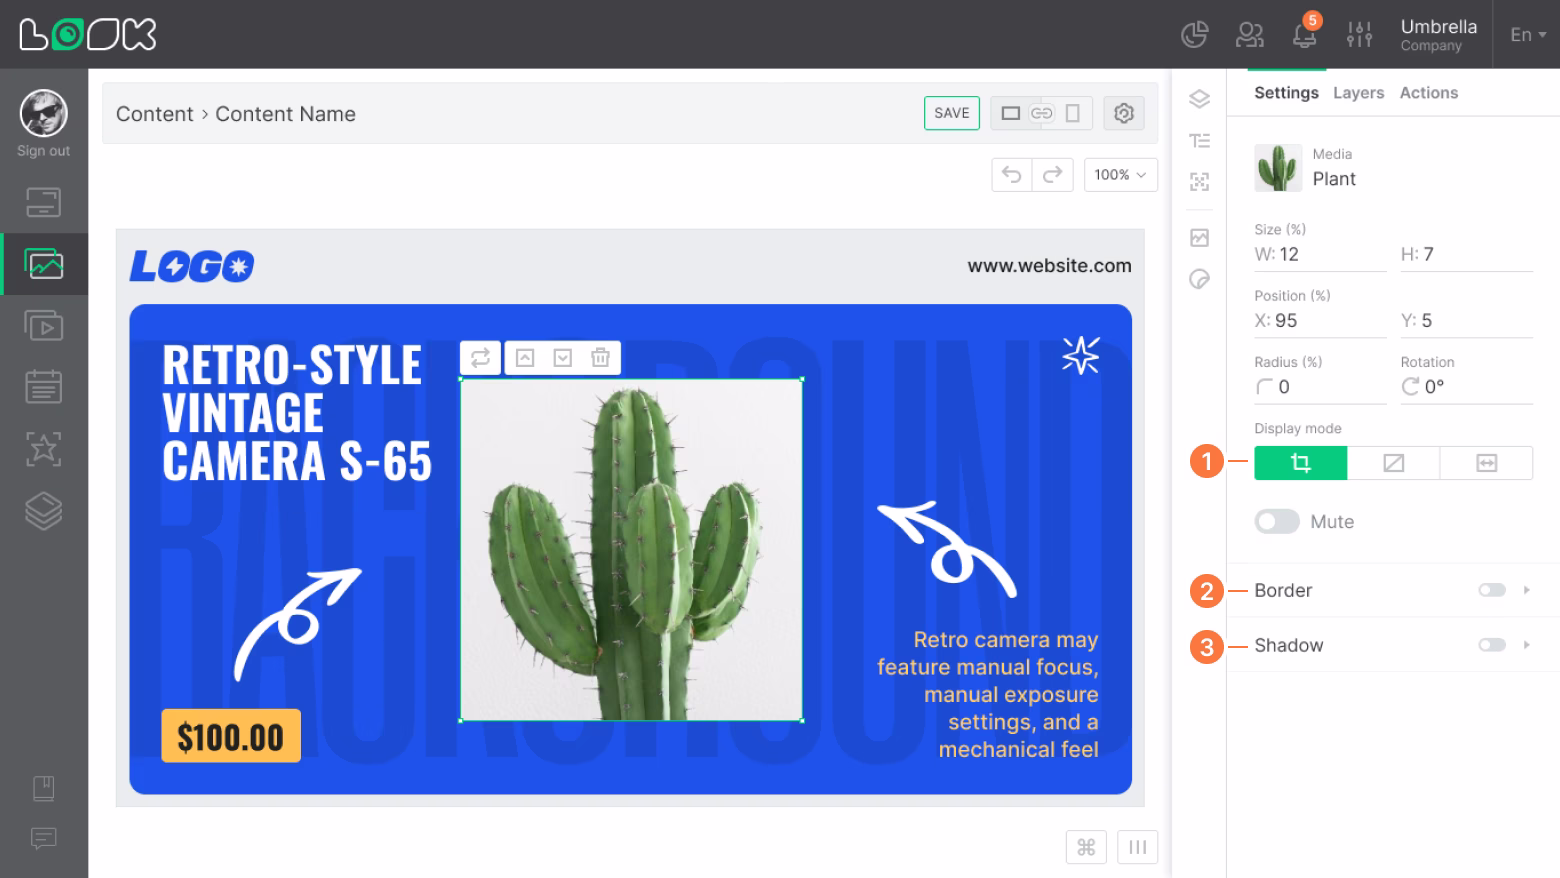The image size is (1560, 878).
Task: Click the media replace icon above the cactus
Action: tap(480, 357)
